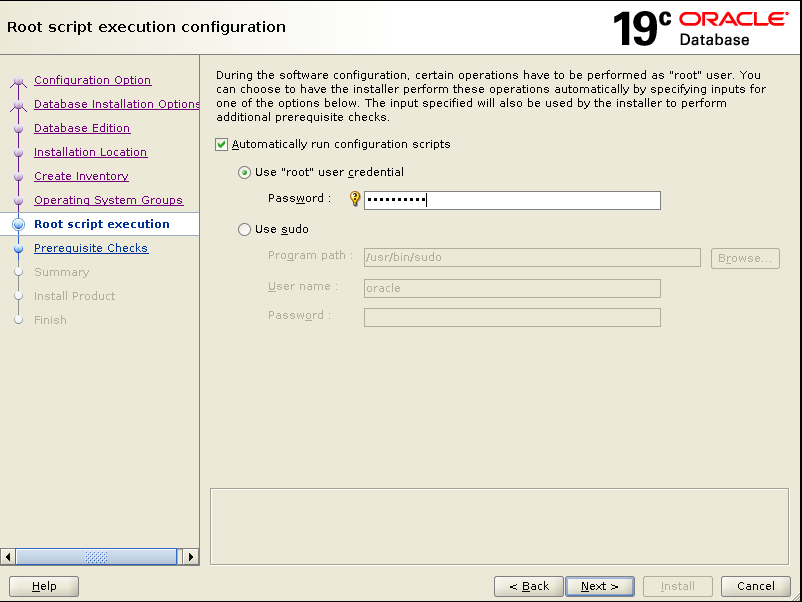Click the sidebar scroll right arrow
The width and height of the screenshot is (802, 602).
pos(191,556)
